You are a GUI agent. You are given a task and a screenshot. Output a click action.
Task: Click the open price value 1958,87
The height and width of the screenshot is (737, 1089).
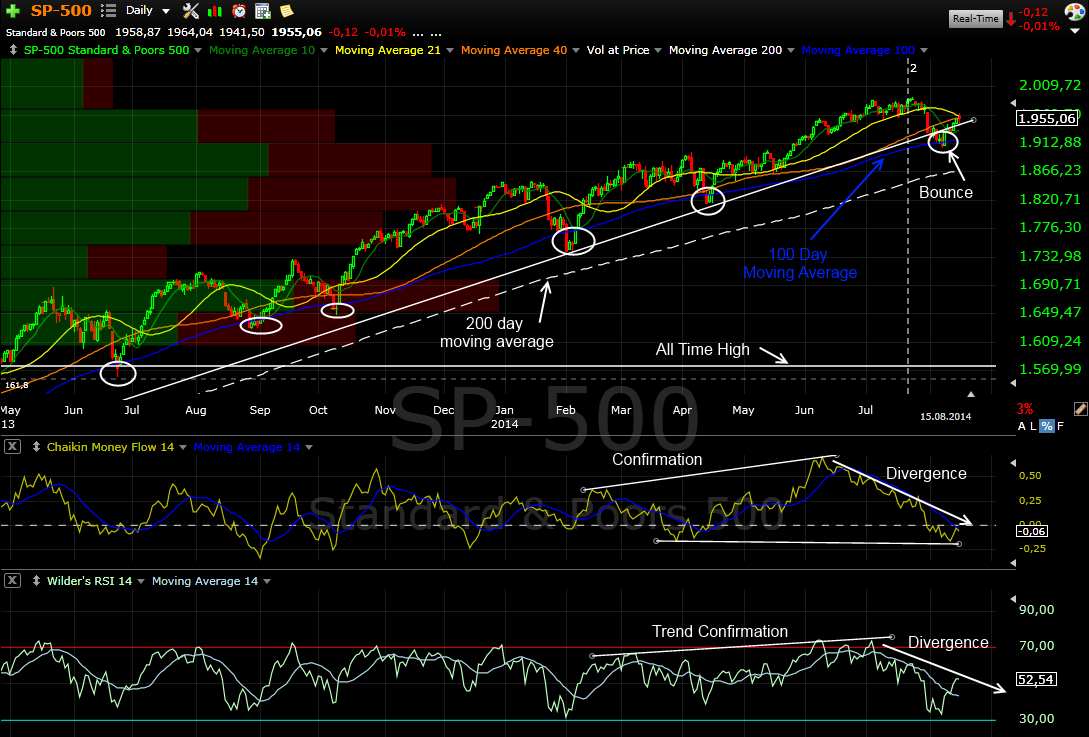coord(138,32)
